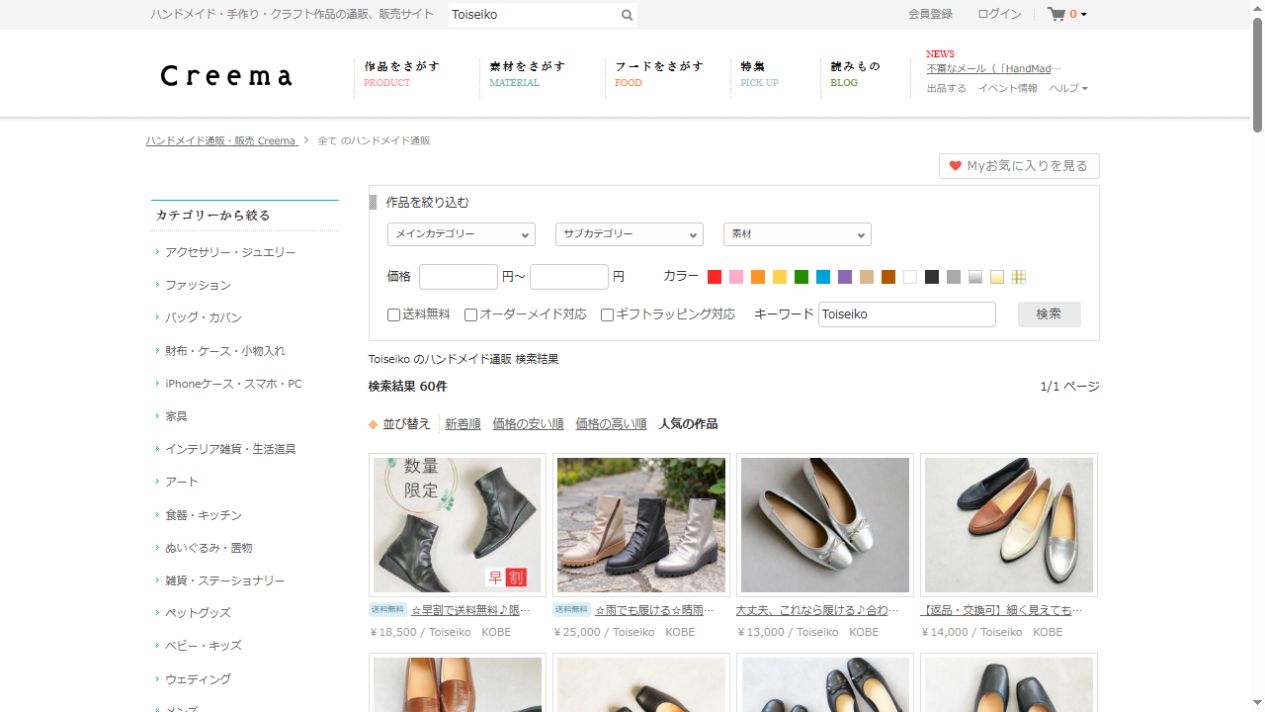This screenshot has width=1265, height=712.
Task: Click breadcrumb ハンドメイド通販・販売 Creema
Action: [221, 141]
